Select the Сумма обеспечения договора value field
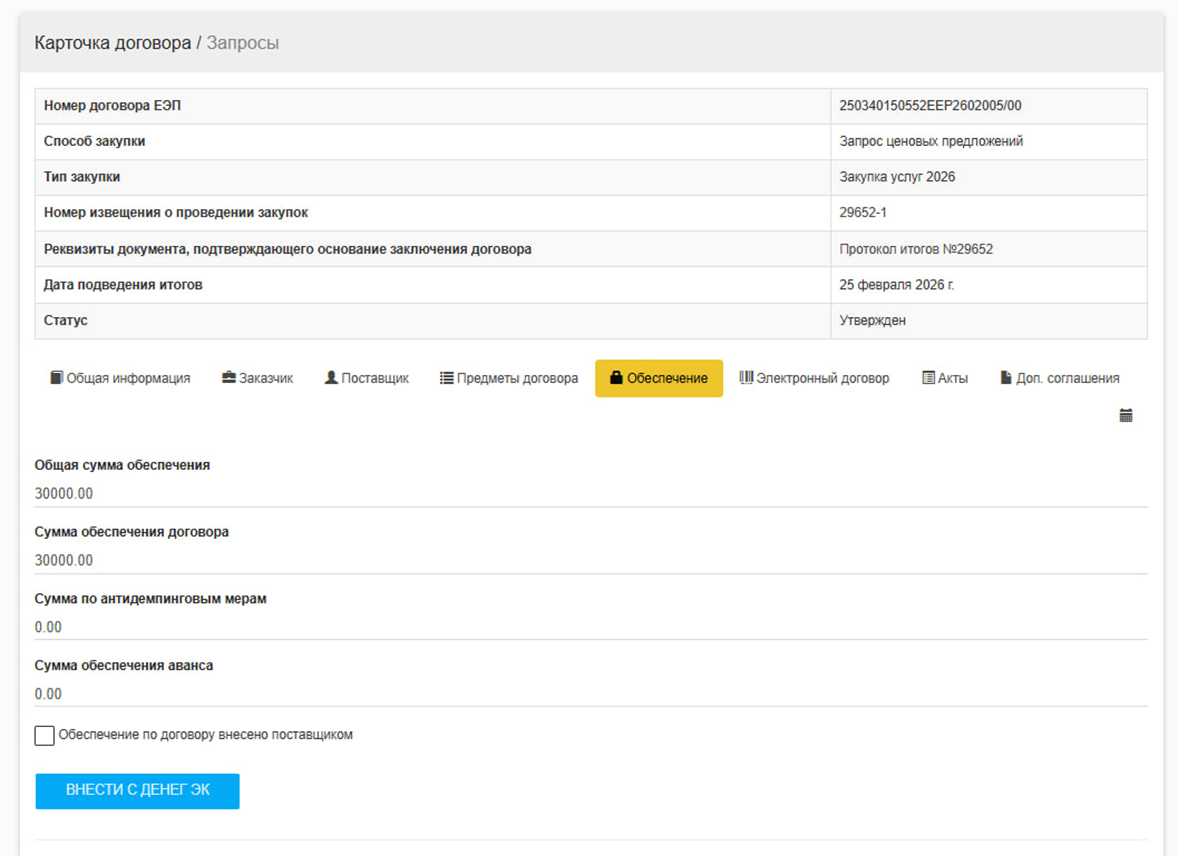Image resolution: width=1178 pixels, height=856 pixels. click(590, 561)
